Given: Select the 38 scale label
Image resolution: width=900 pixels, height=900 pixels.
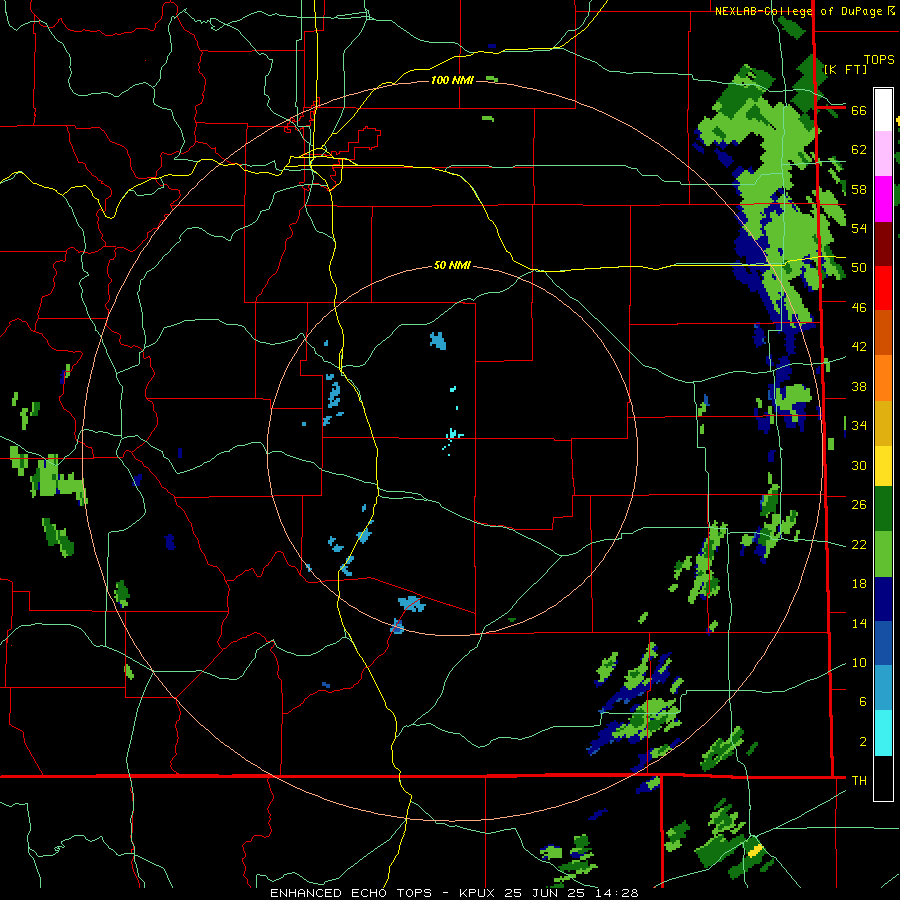Looking at the screenshot, I should click(x=859, y=386).
